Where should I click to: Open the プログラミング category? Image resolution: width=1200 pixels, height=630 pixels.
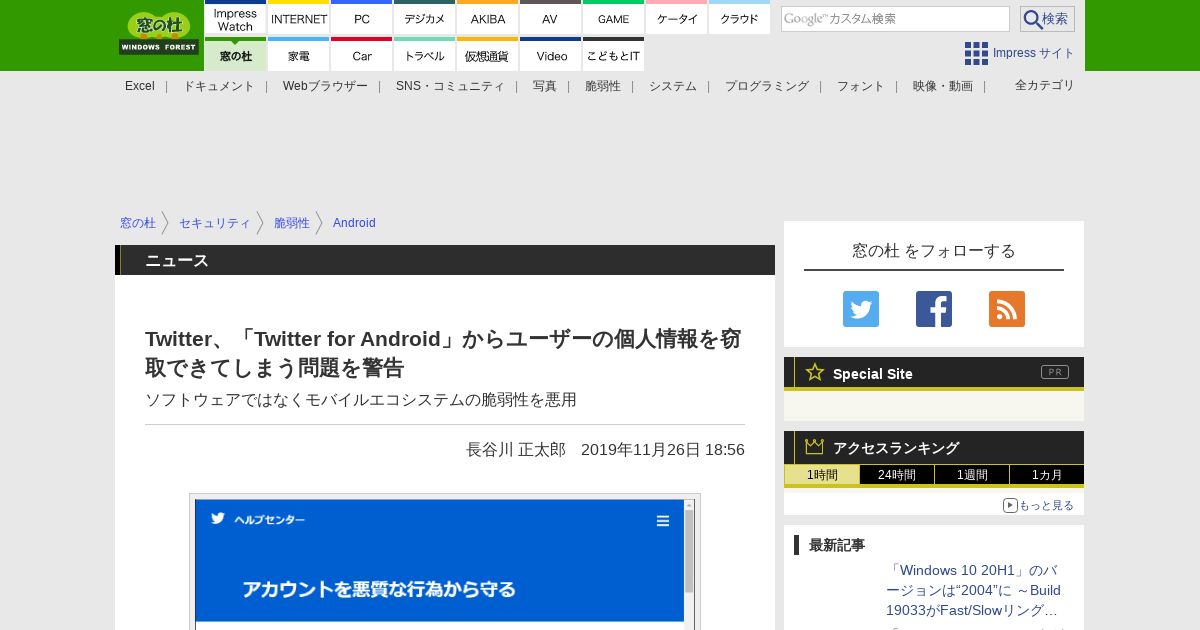pyautogui.click(x=767, y=86)
